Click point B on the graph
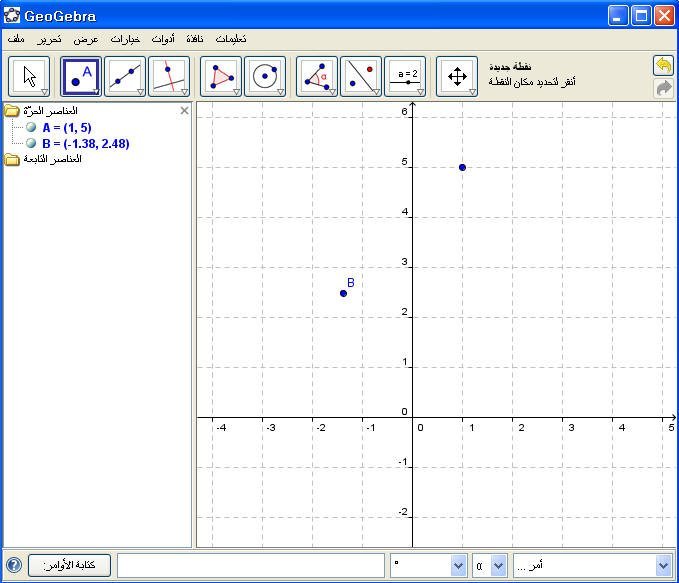 (x=343, y=293)
